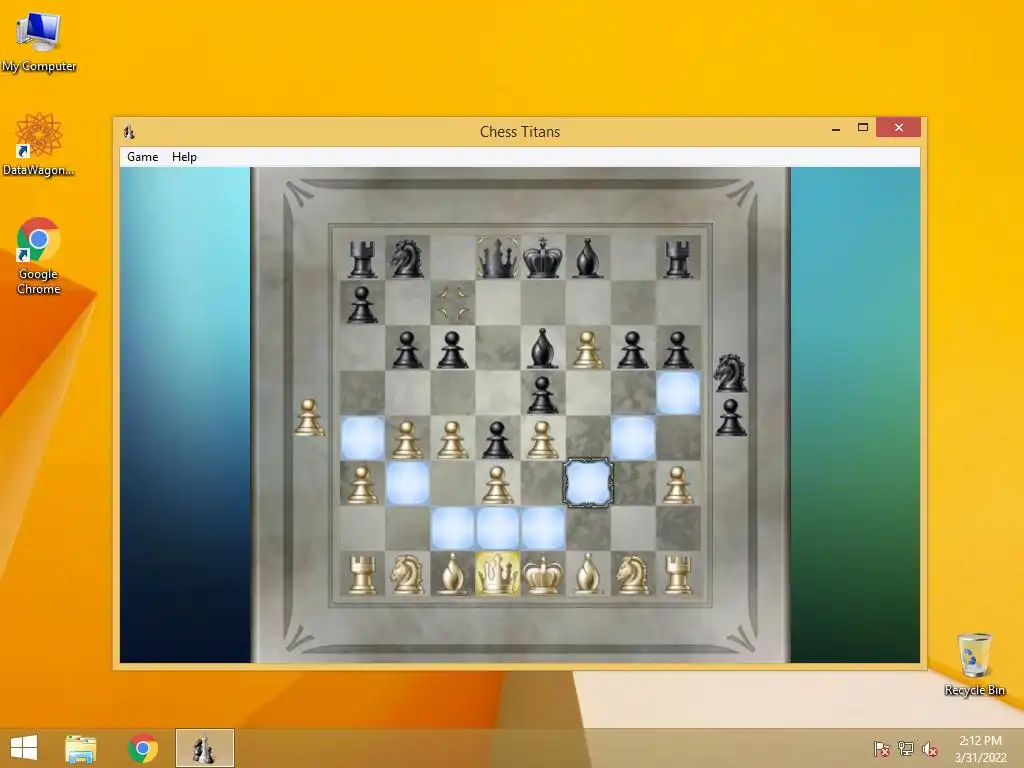Image resolution: width=1024 pixels, height=768 pixels.
Task: Select the white rook on a1
Action: point(362,575)
